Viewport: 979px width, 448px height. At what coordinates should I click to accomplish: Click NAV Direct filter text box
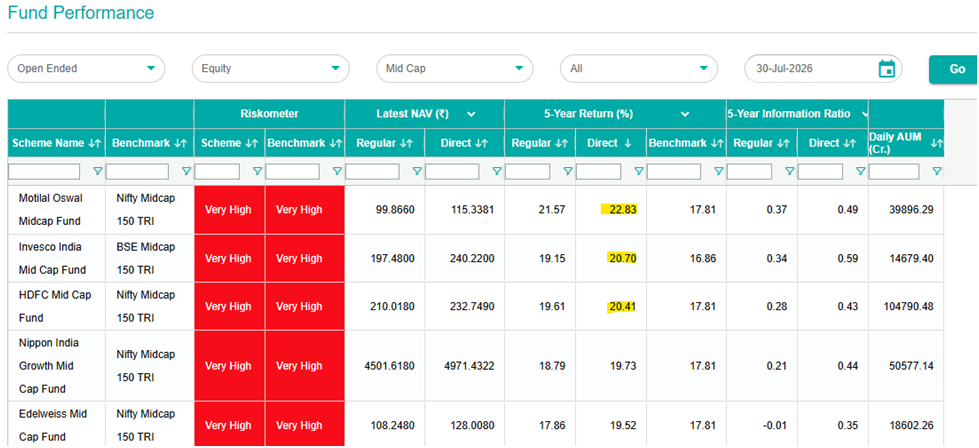452,171
